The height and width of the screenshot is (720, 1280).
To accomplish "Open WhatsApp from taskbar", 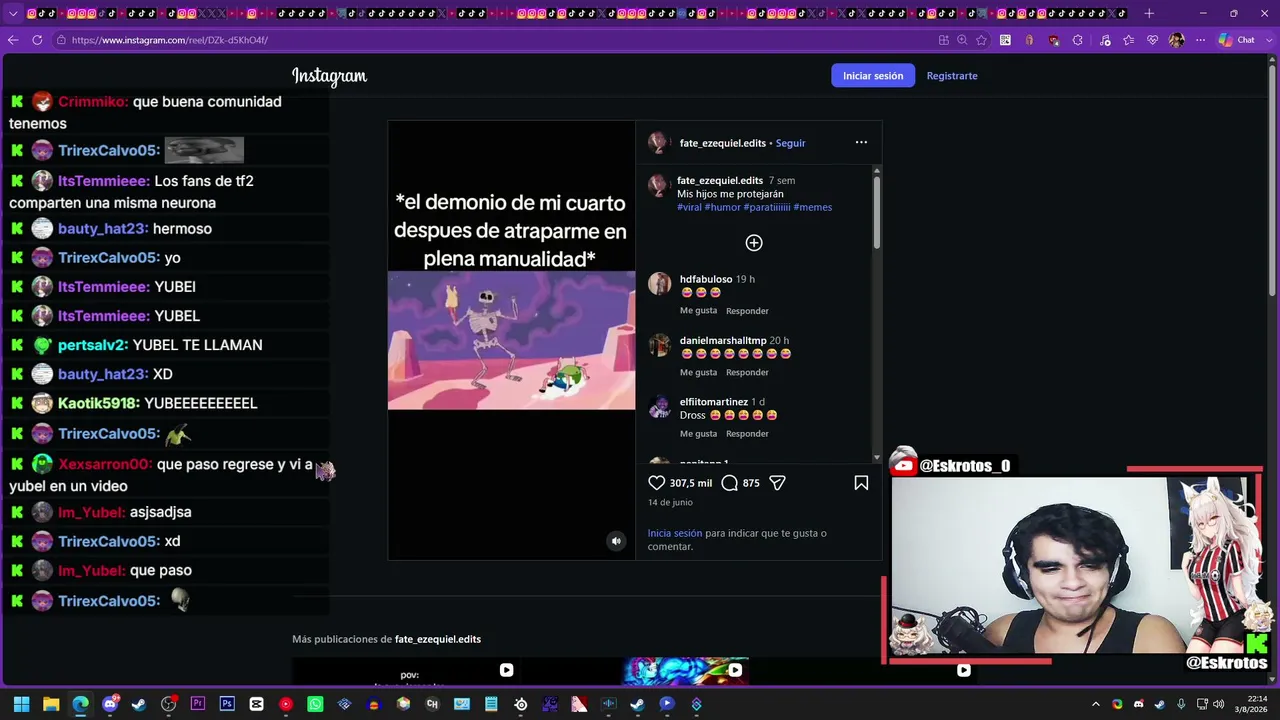I will [315, 704].
